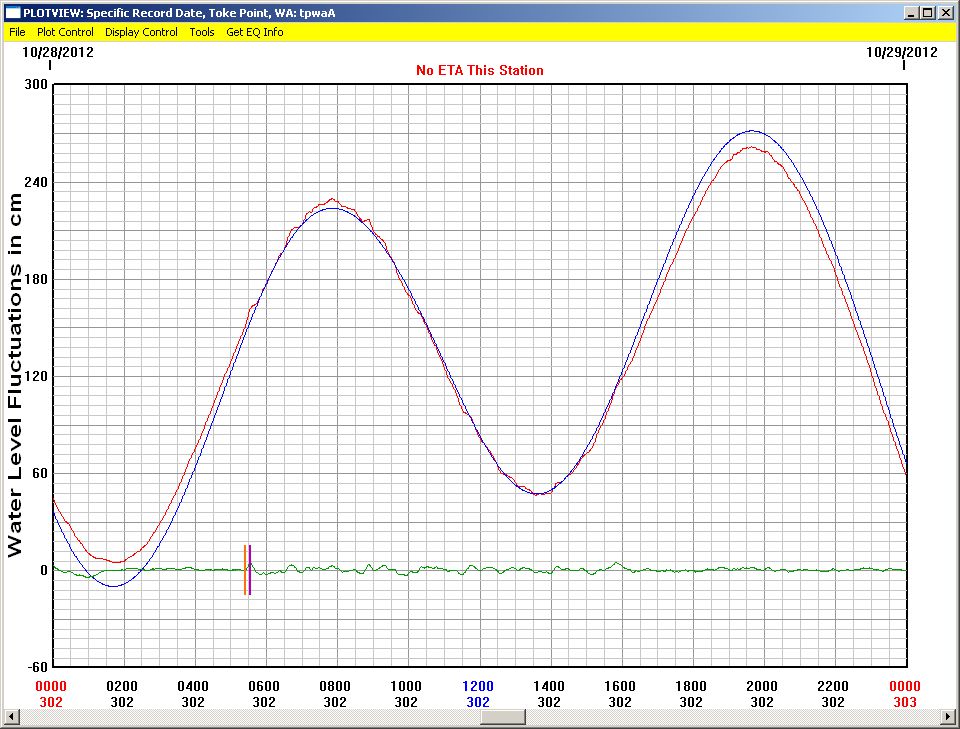Image resolution: width=960 pixels, height=729 pixels.
Task: Open the Display Control menu
Action: pos(141,32)
